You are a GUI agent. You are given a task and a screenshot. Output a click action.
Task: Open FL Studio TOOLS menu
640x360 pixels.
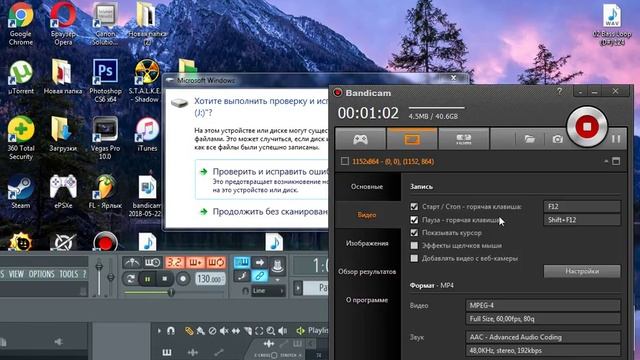coord(69,274)
